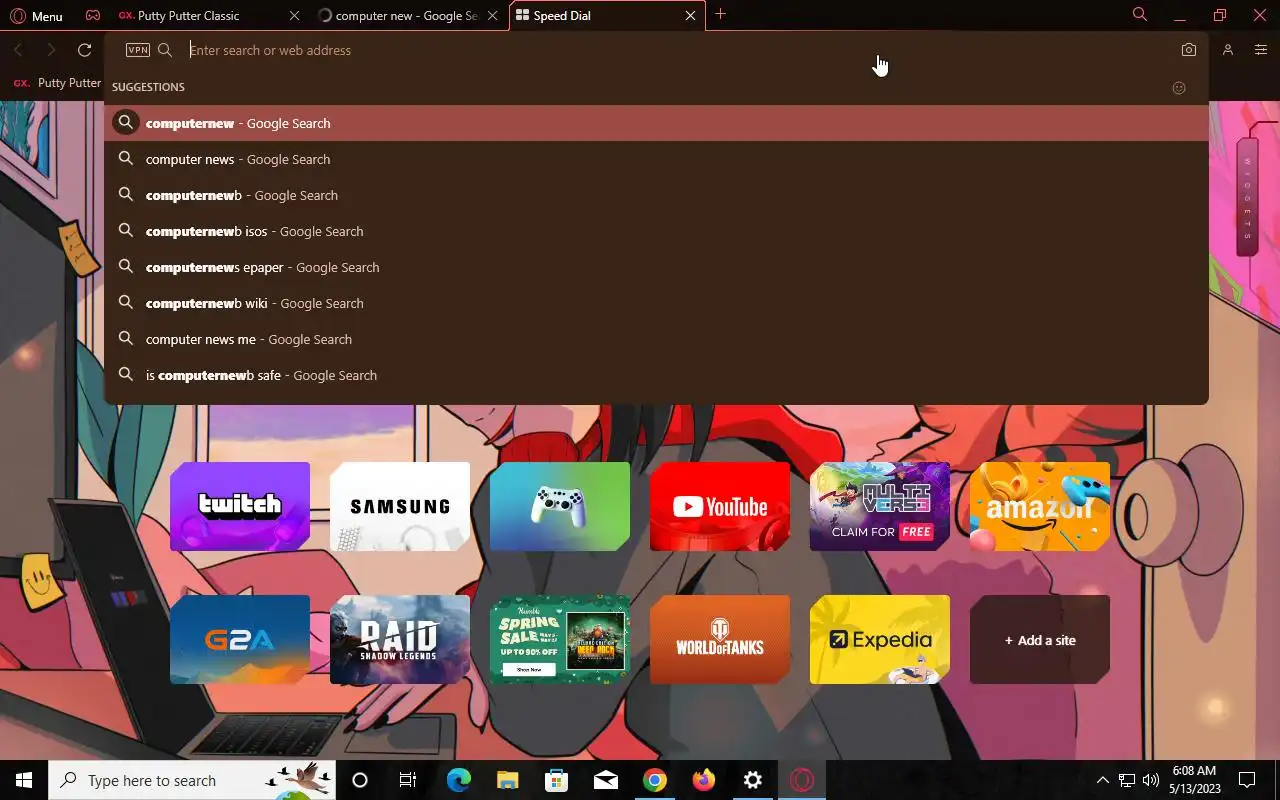1280x800 pixels.
Task: Open the Samsung speed dial tile
Action: tap(400, 506)
